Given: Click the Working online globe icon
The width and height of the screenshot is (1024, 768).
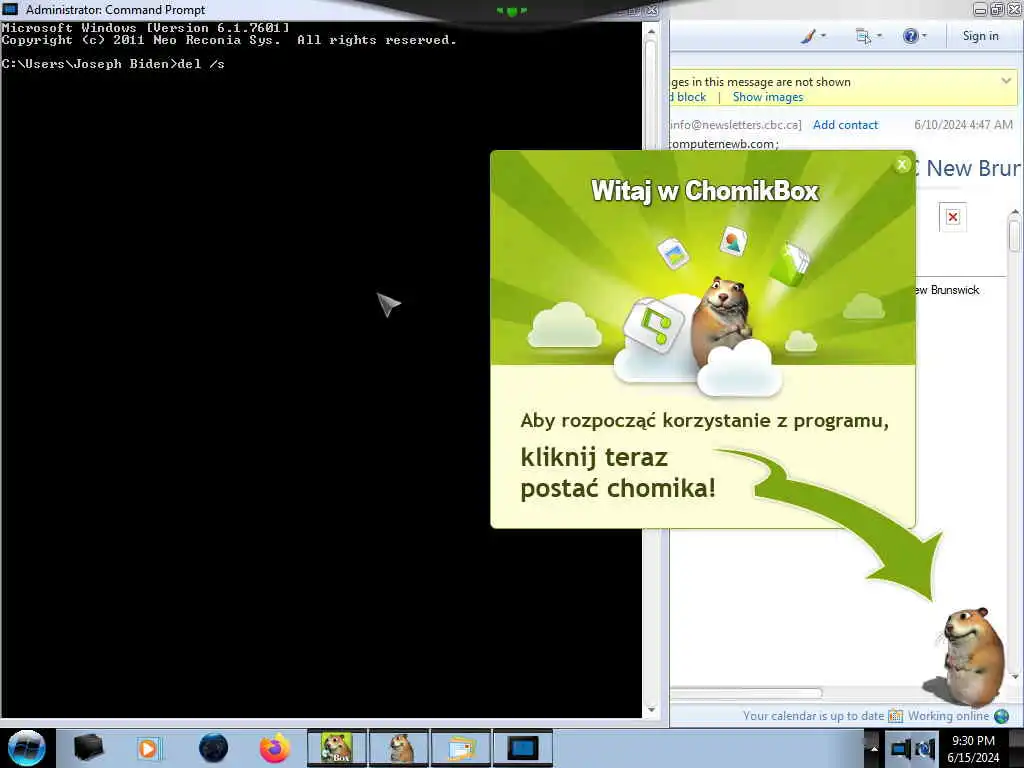Looking at the screenshot, I should coord(1001,716).
